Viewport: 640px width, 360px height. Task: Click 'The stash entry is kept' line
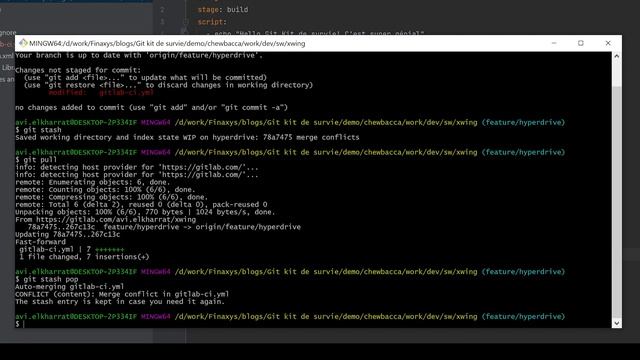click(x=120, y=302)
